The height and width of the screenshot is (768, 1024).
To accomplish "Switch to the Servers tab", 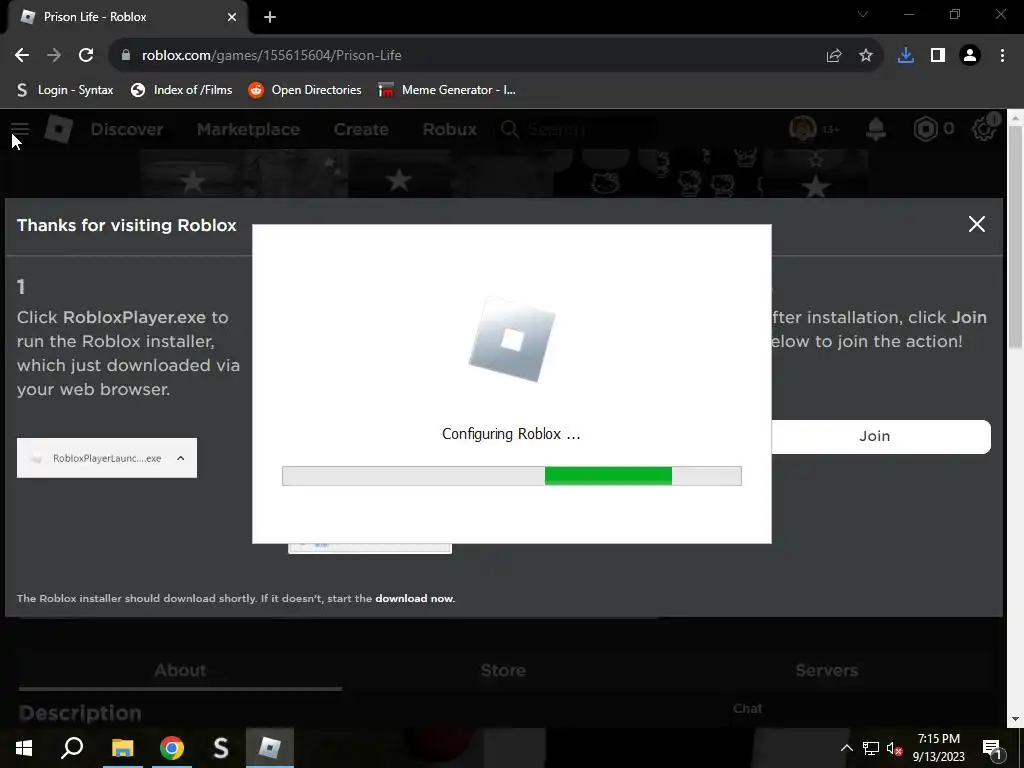I will point(826,670).
